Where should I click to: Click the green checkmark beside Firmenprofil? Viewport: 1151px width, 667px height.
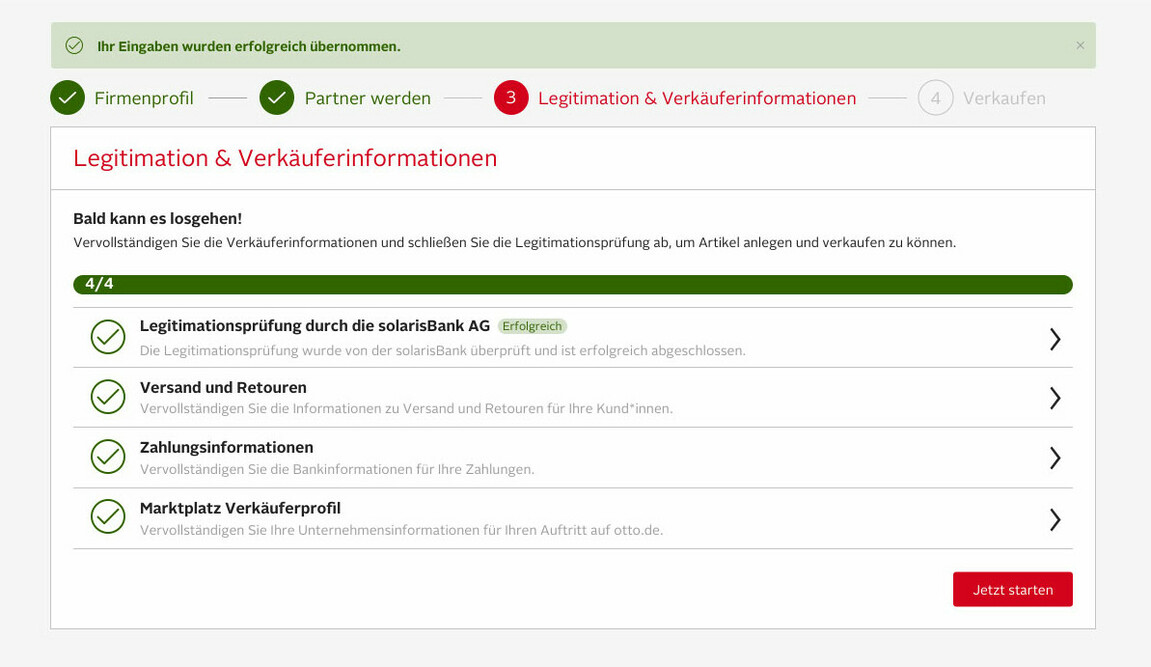point(66,98)
